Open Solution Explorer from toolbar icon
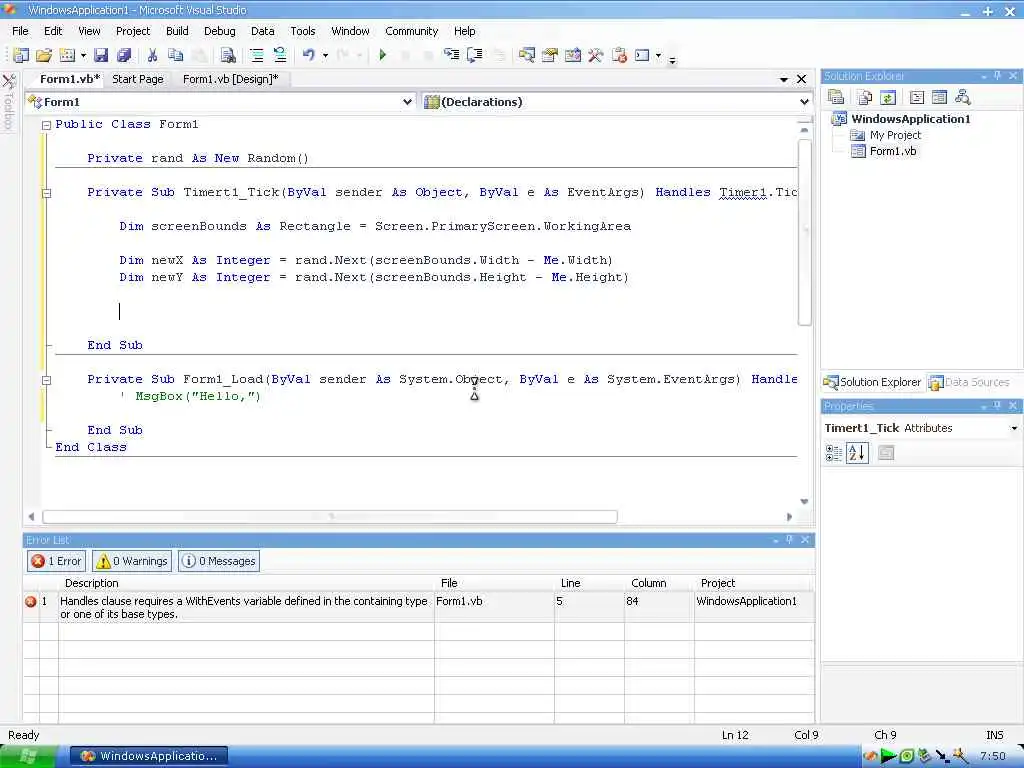 coord(526,56)
